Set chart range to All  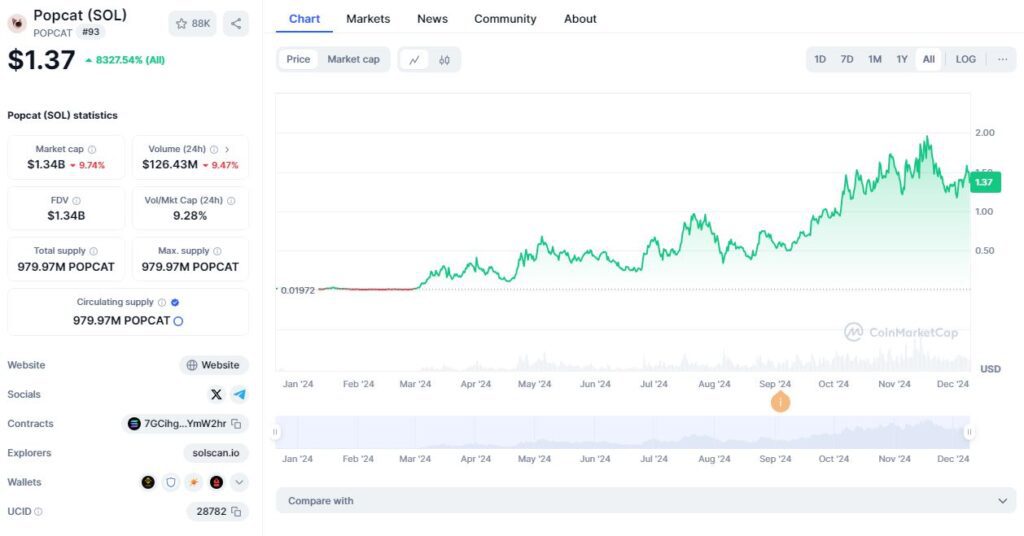(929, 59)
